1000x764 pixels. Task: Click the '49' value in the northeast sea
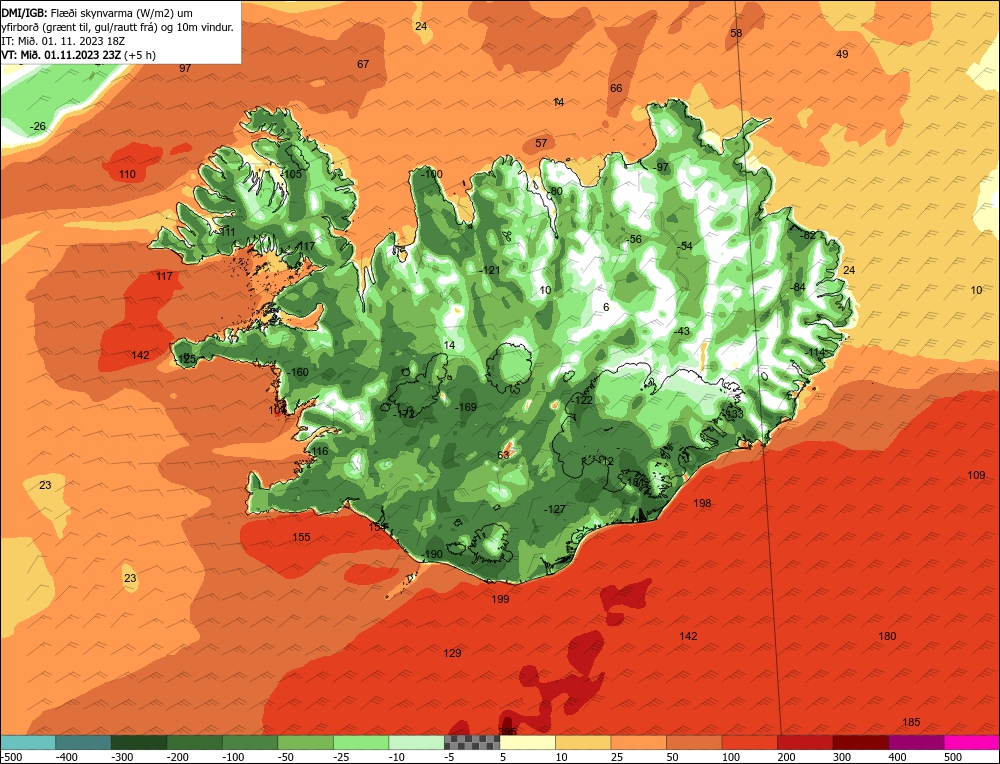[842, 54]
